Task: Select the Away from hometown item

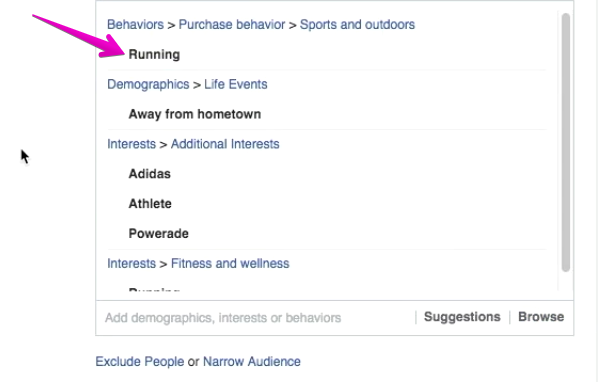Action: (195, 114)
